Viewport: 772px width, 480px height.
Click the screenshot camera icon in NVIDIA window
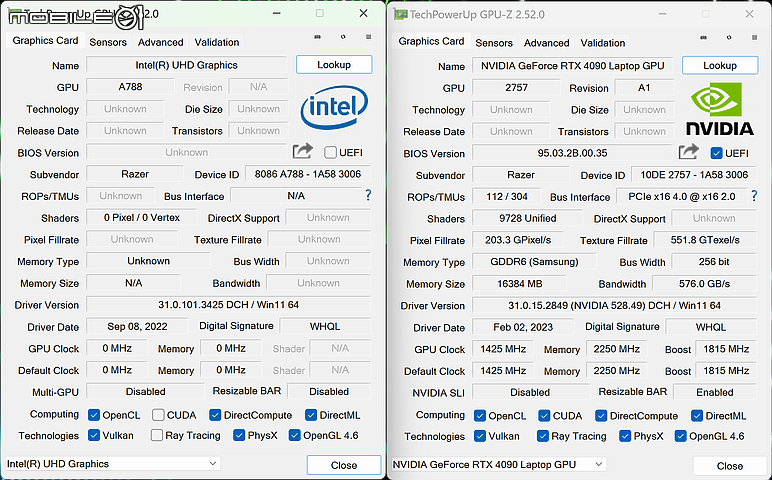point(704,38)
